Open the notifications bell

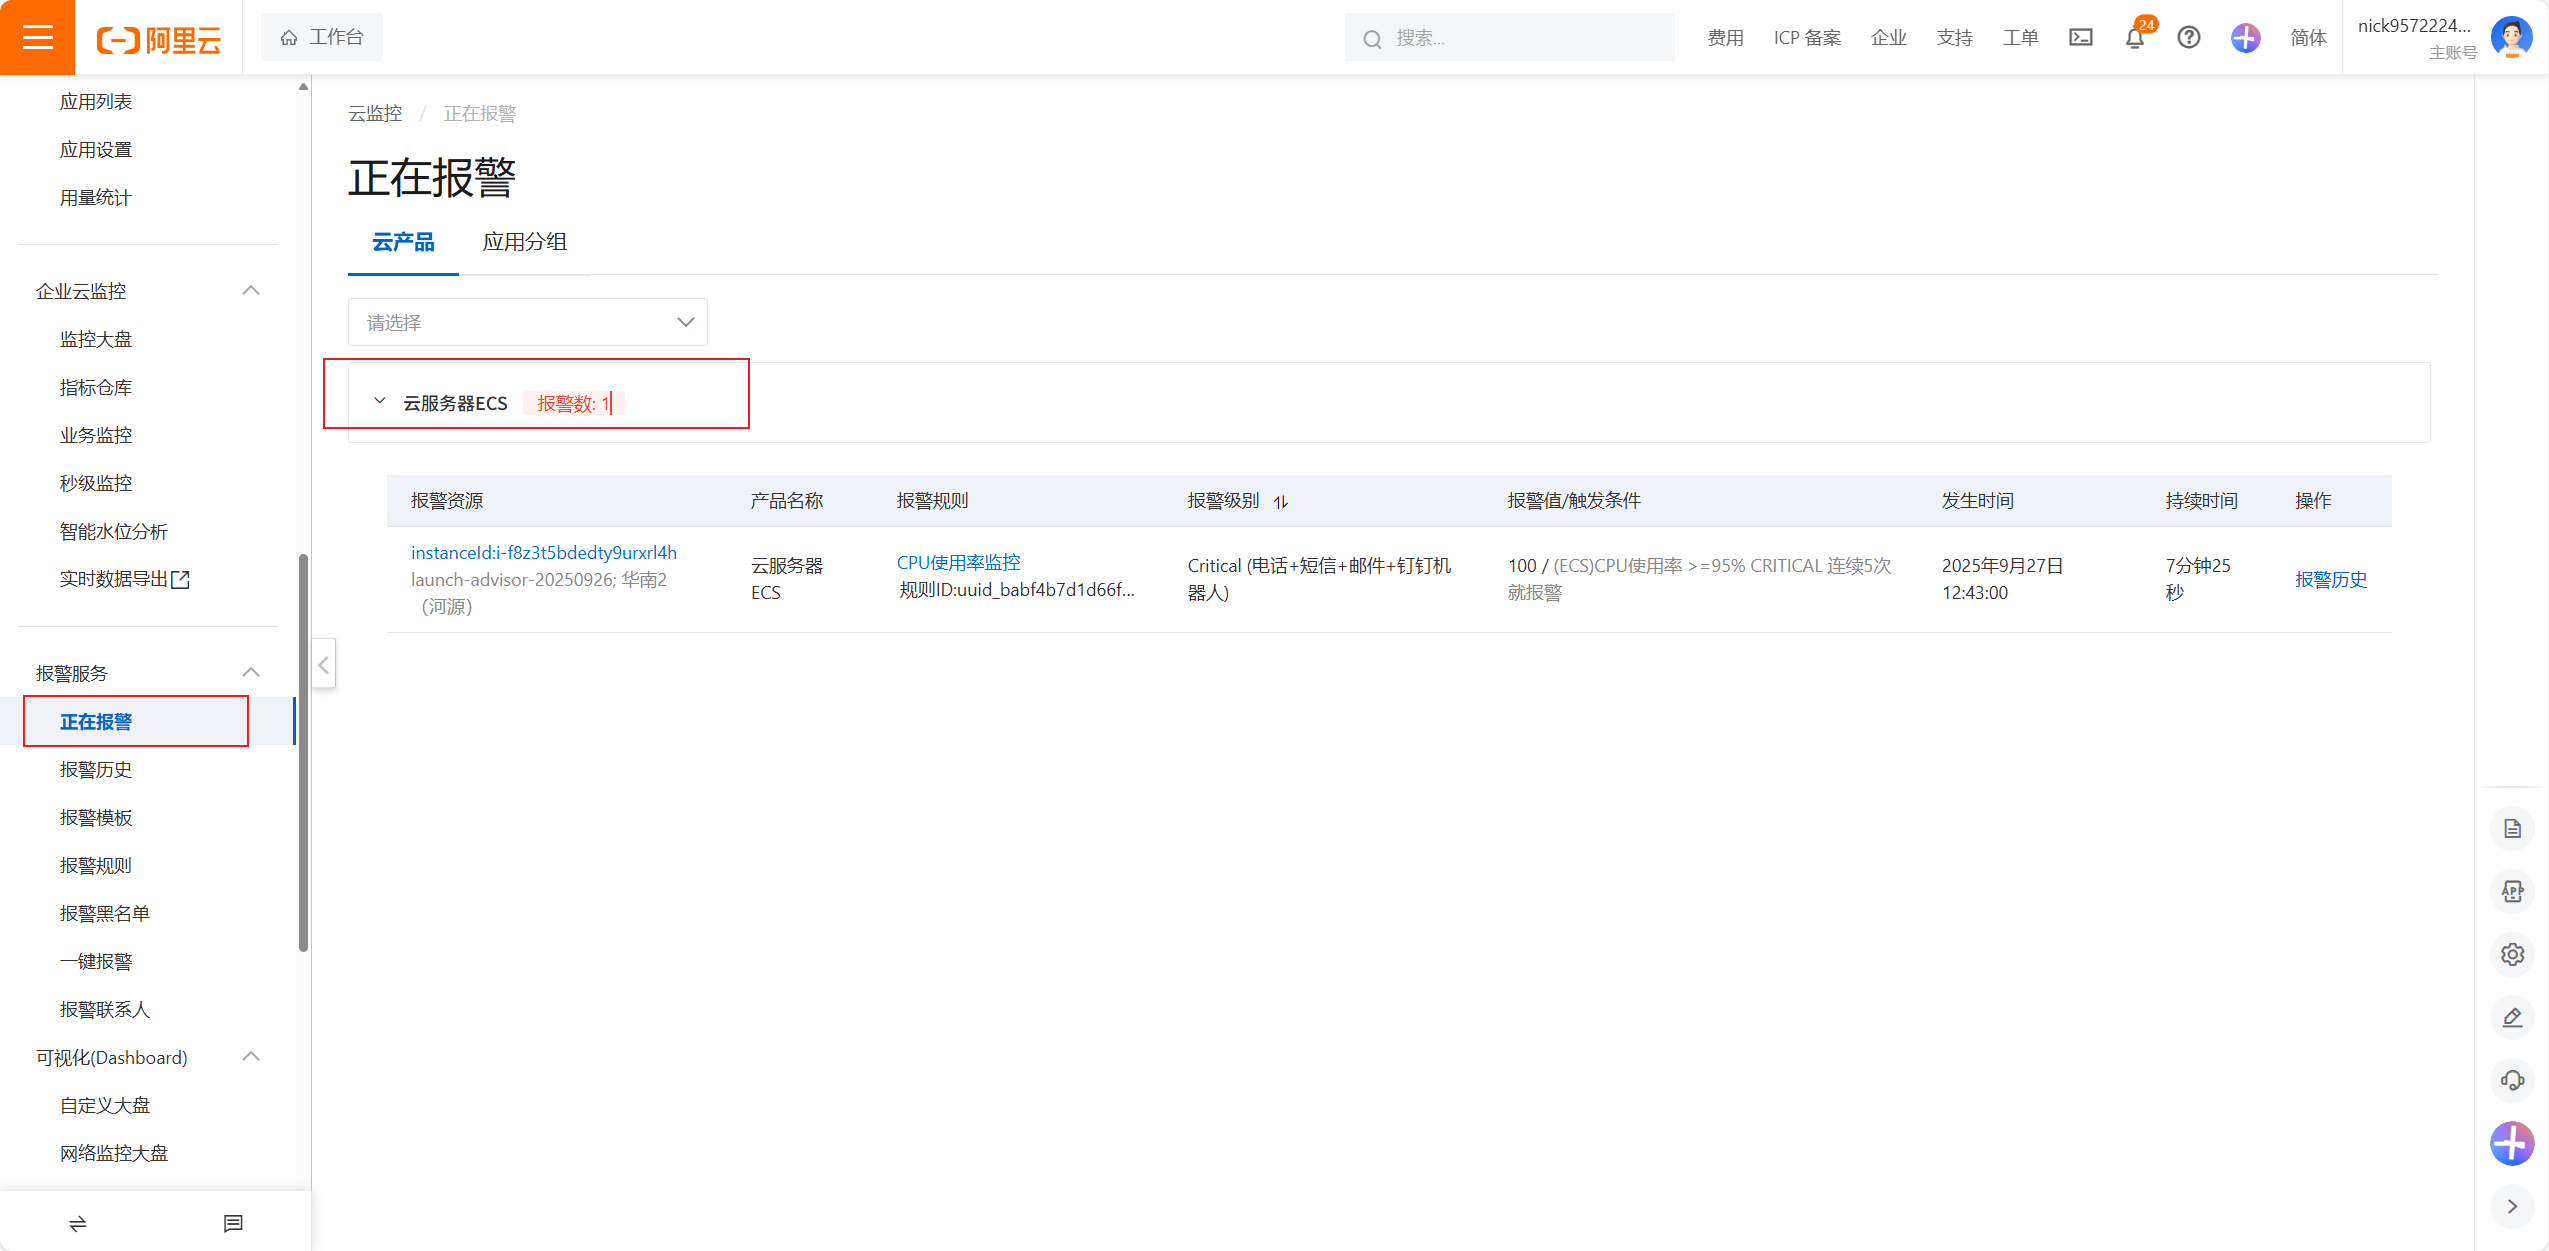[2134, 38]
